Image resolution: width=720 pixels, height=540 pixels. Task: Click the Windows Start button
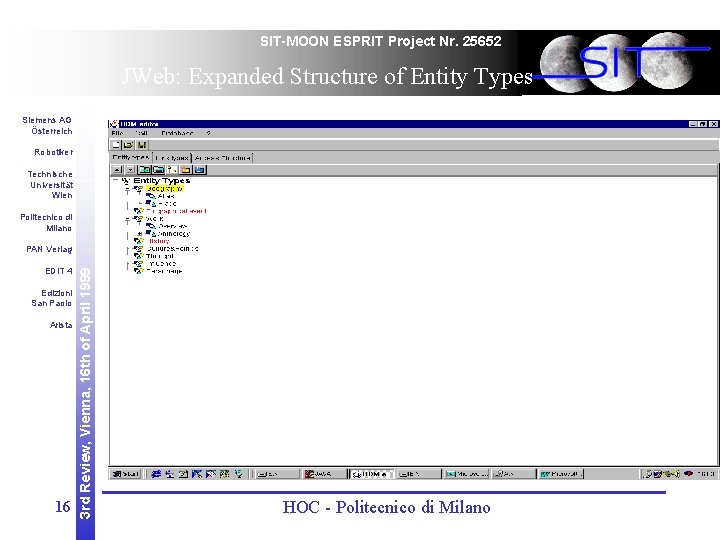126,474
